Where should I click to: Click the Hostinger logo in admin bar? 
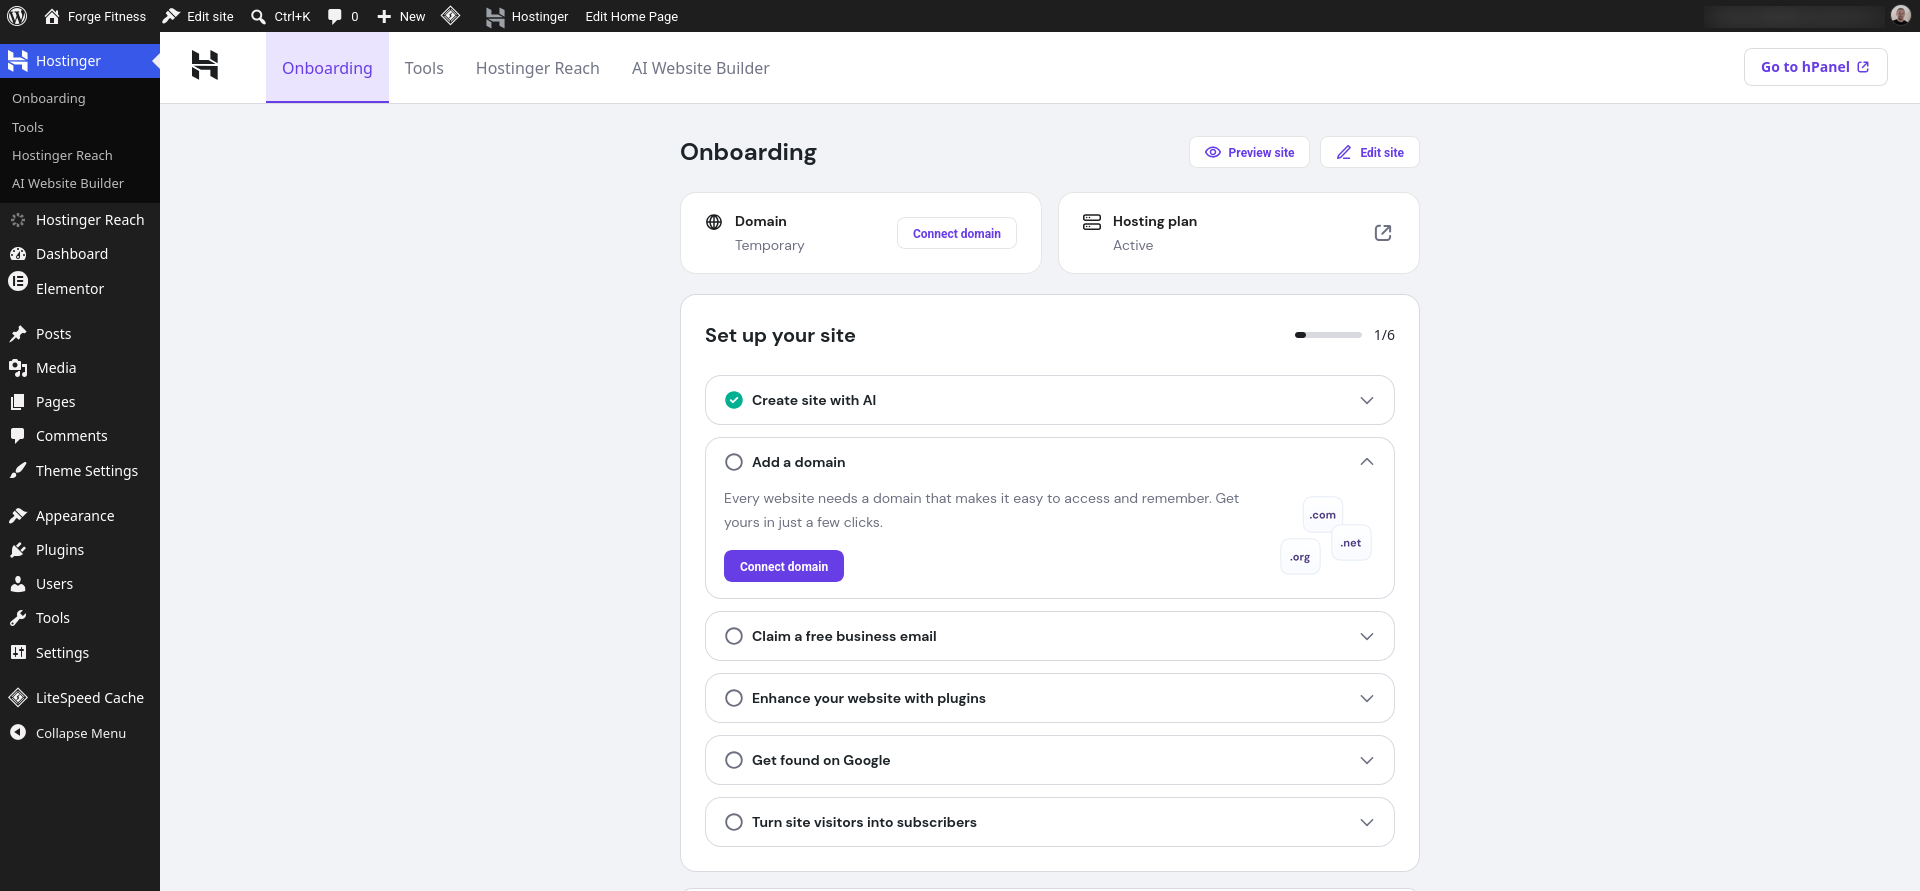pos(495,16)
